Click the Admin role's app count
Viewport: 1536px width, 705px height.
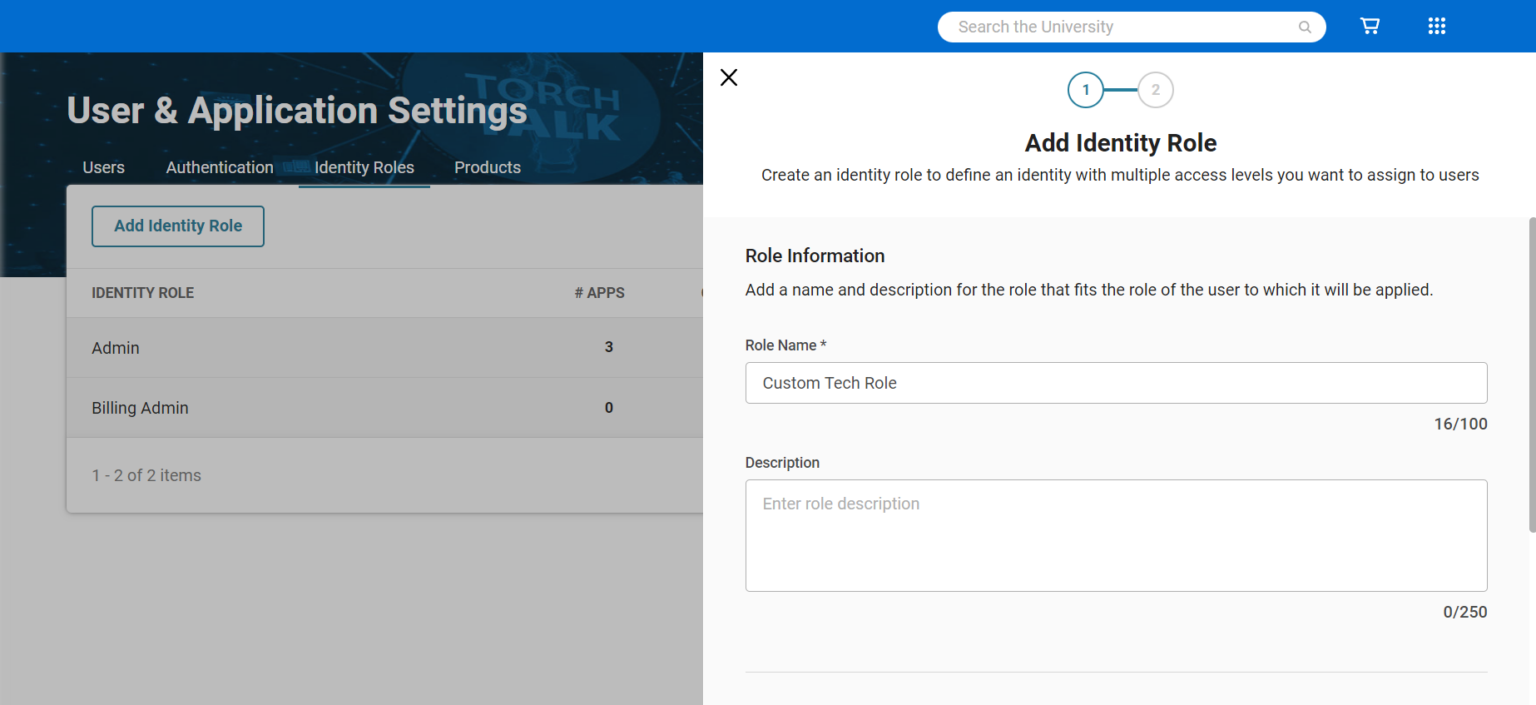(x=609, y=347)
